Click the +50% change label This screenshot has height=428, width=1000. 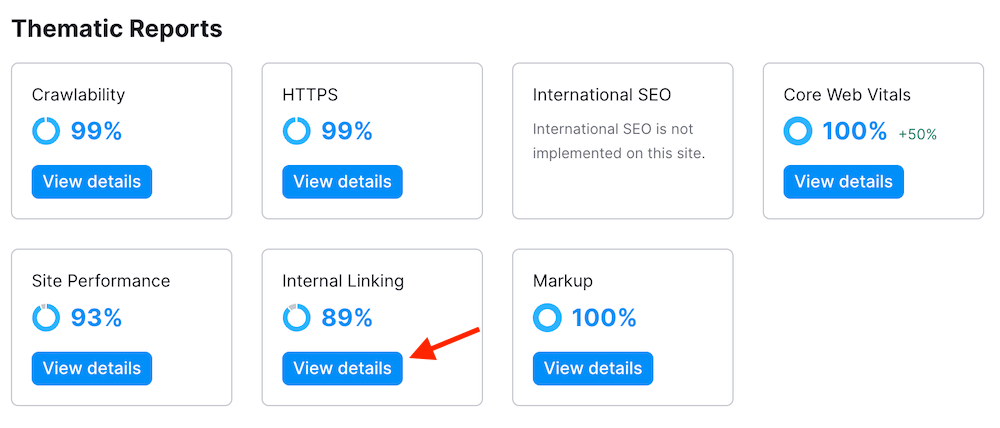[917, 134]
